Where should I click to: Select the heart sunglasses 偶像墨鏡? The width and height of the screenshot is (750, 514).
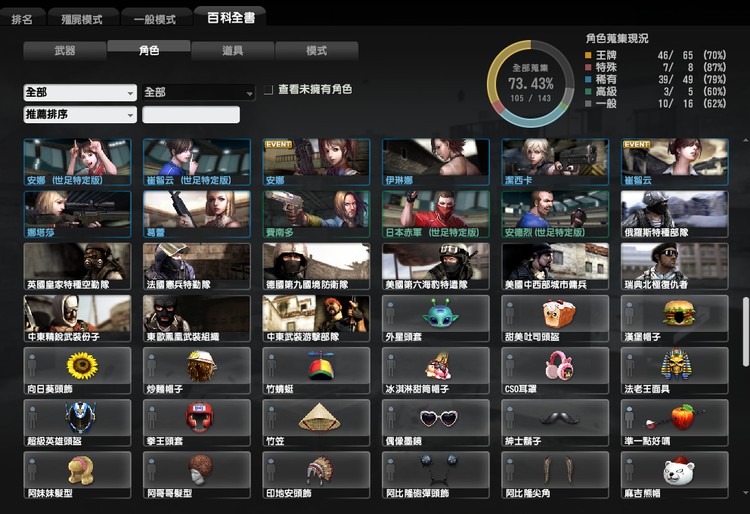[x=436, y=423]
